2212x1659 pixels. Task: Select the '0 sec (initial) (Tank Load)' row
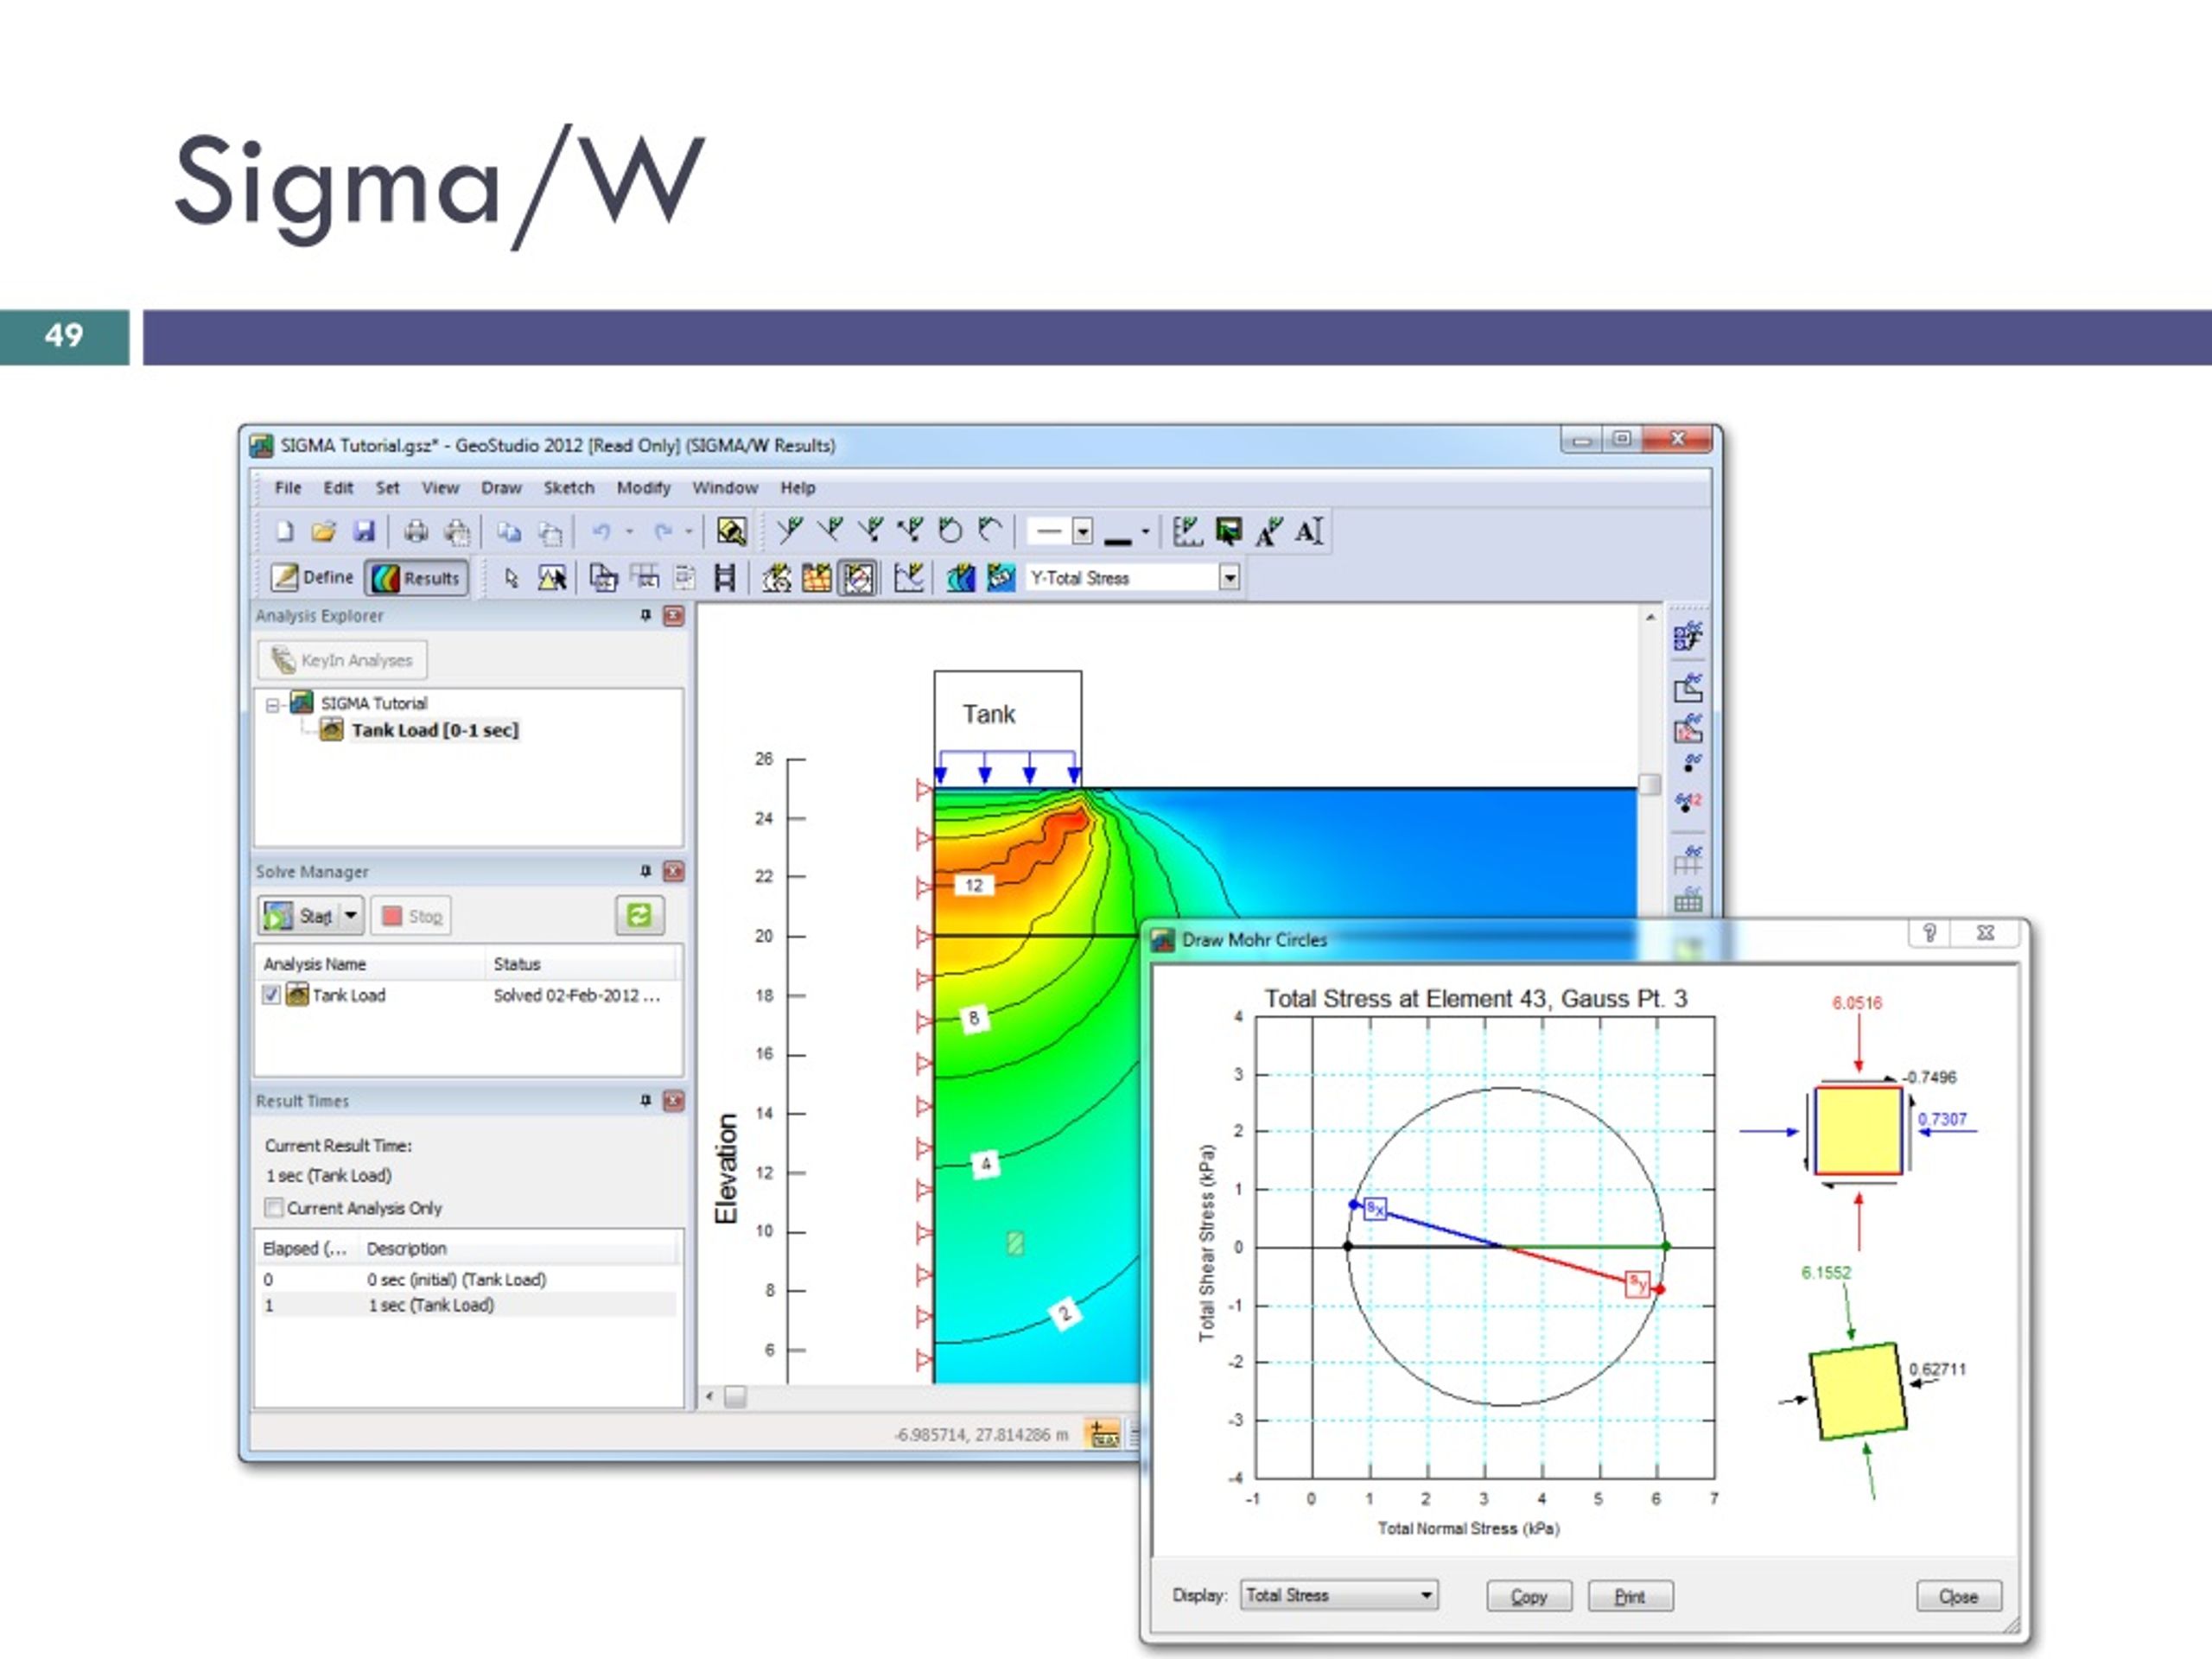[468, 1279]
